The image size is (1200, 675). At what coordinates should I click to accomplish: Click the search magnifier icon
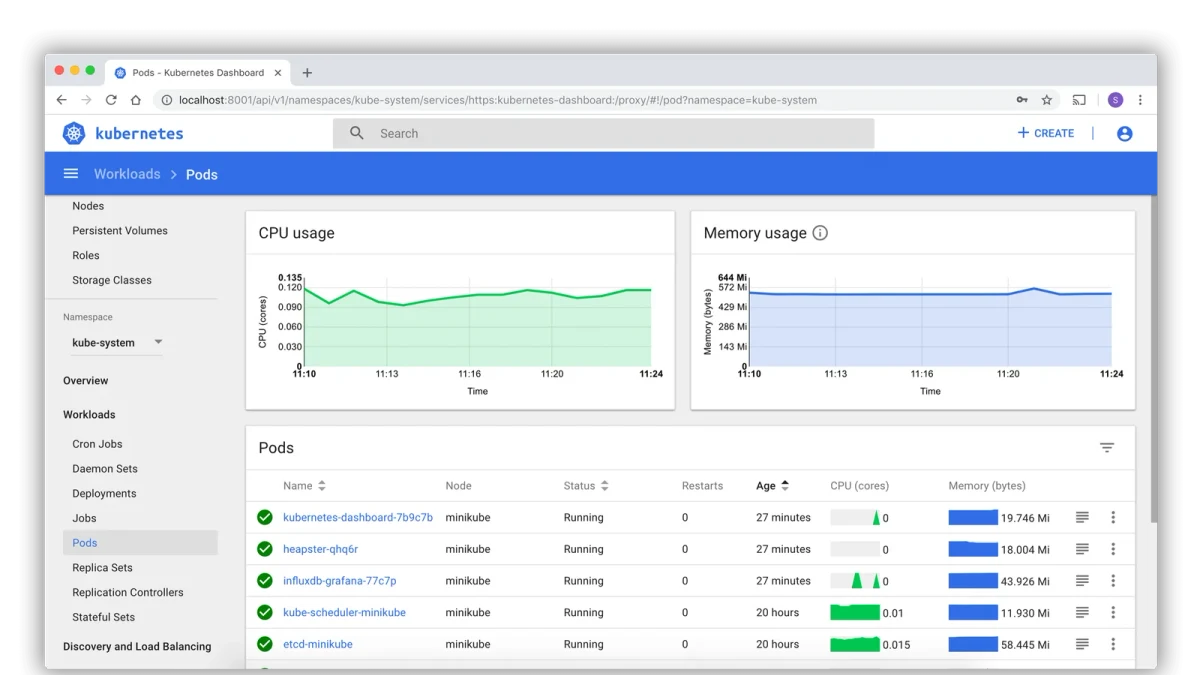[x=357, y=133]
